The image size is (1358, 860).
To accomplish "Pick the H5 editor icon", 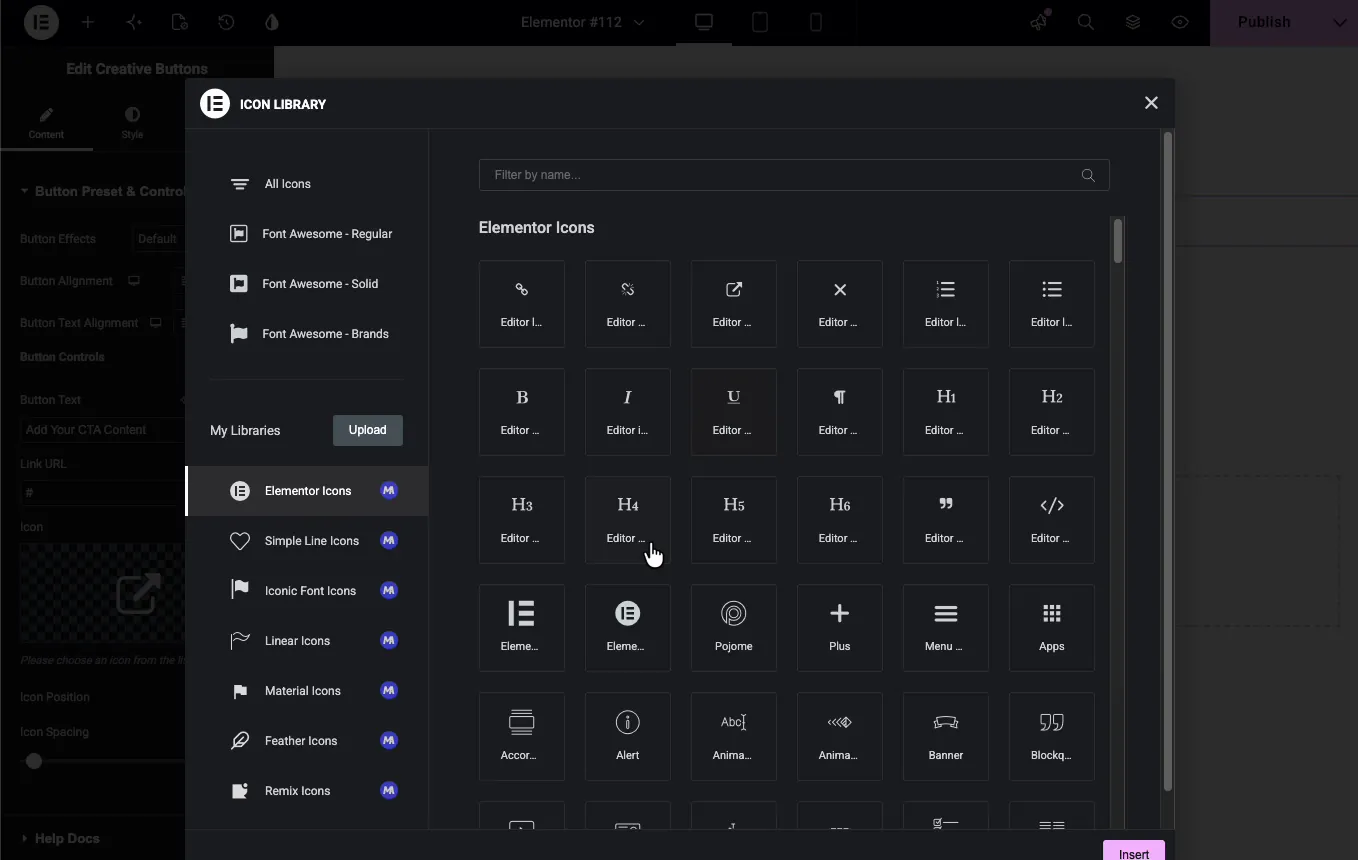I will coord(734,520).
